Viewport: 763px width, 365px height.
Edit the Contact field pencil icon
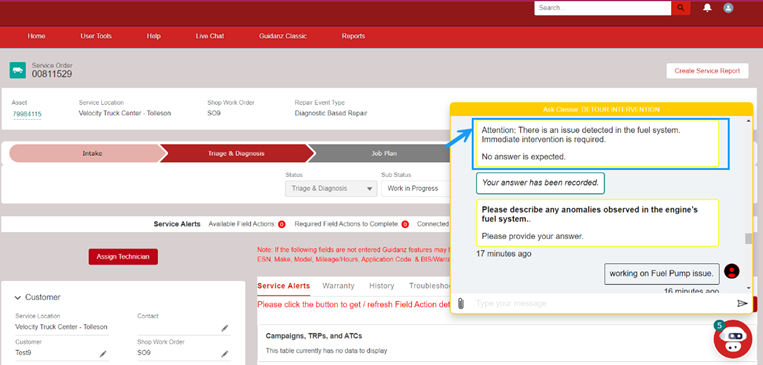[x=224, y=328]
